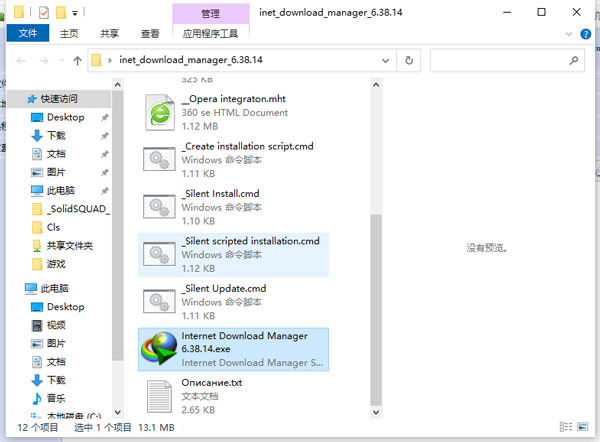Select the Описание.txt file icon
Viewport: 600px width, 442px height.
(x=159, y=396)
